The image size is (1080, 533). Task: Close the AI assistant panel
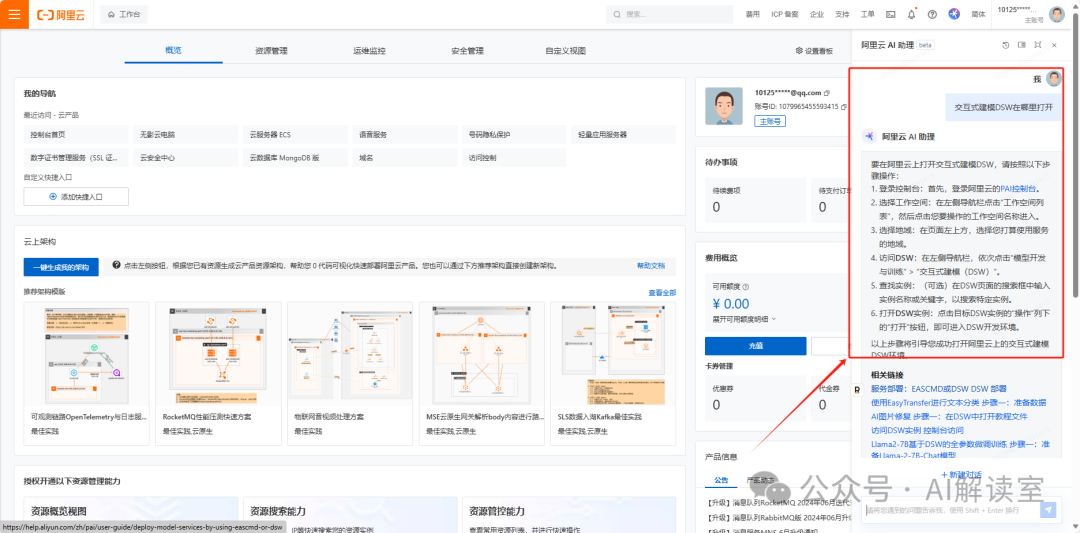[1054, 45]
